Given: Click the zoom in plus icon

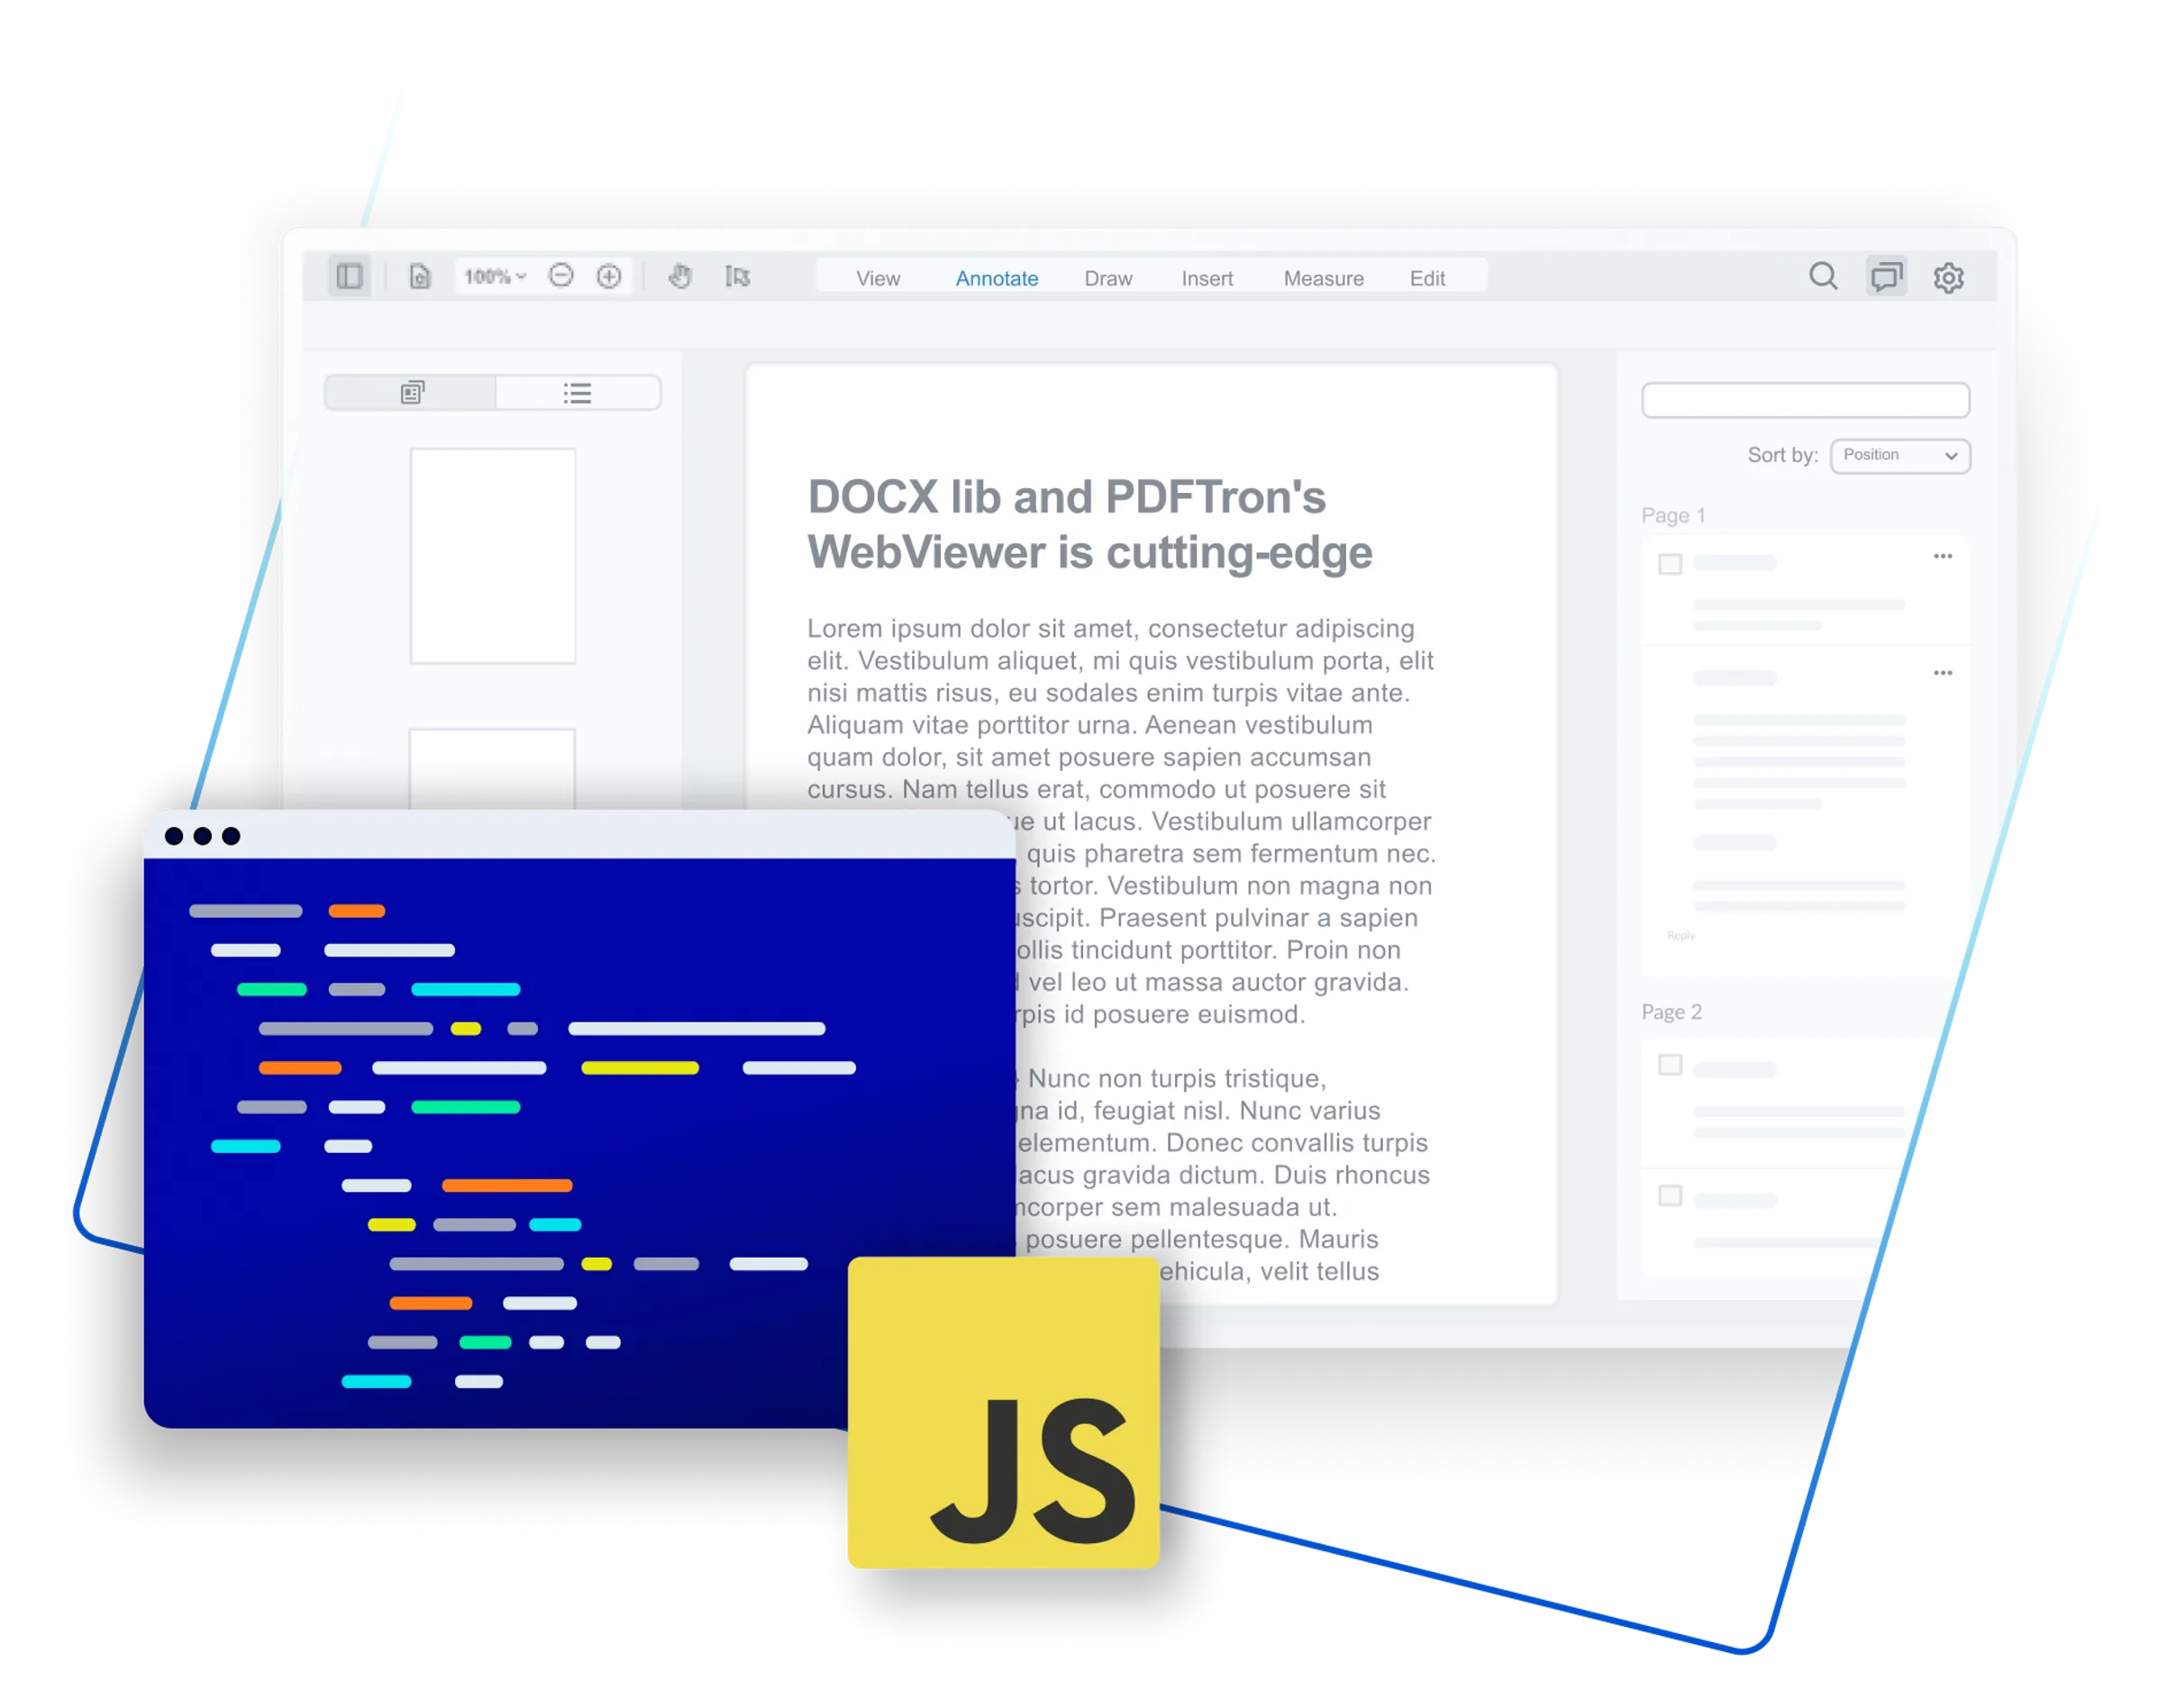Looking at the screenshot, I should (x=609, y=276).
